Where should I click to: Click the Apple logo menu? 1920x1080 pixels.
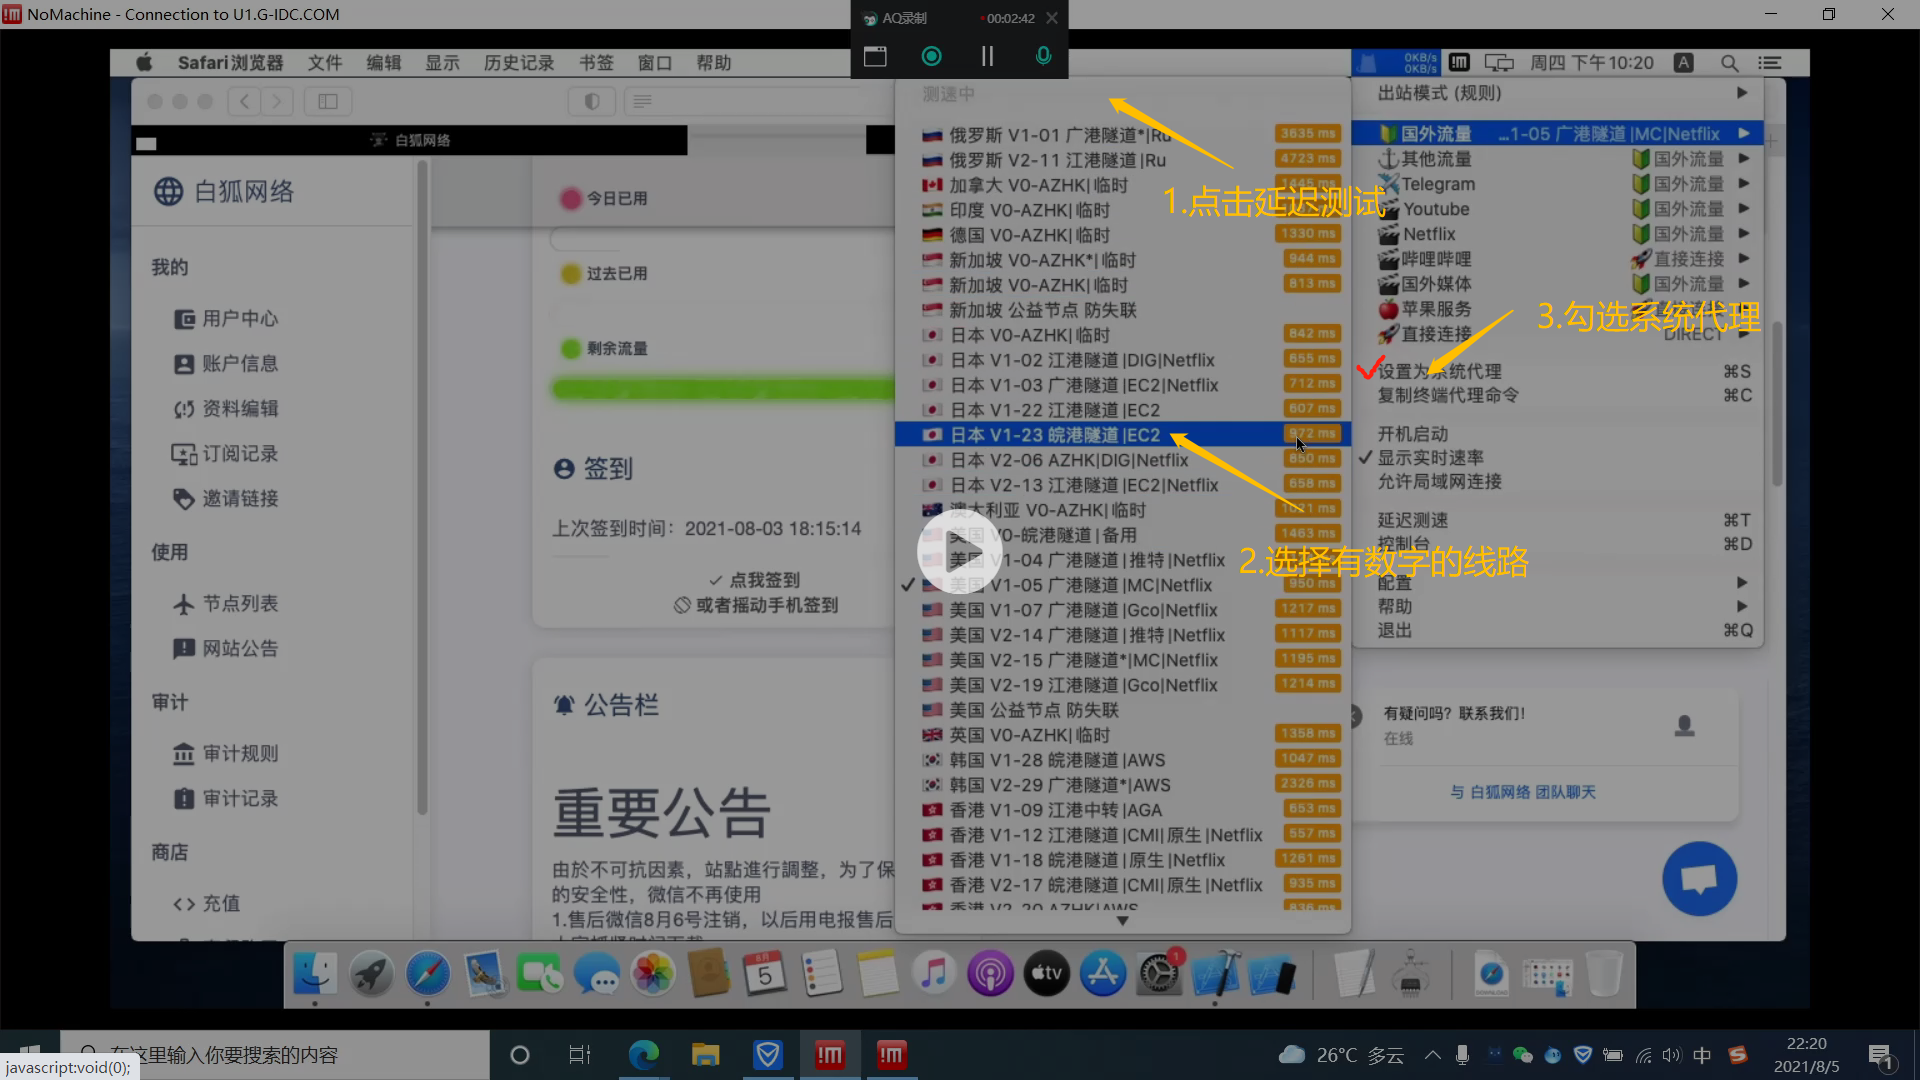(x=145, y=63)
